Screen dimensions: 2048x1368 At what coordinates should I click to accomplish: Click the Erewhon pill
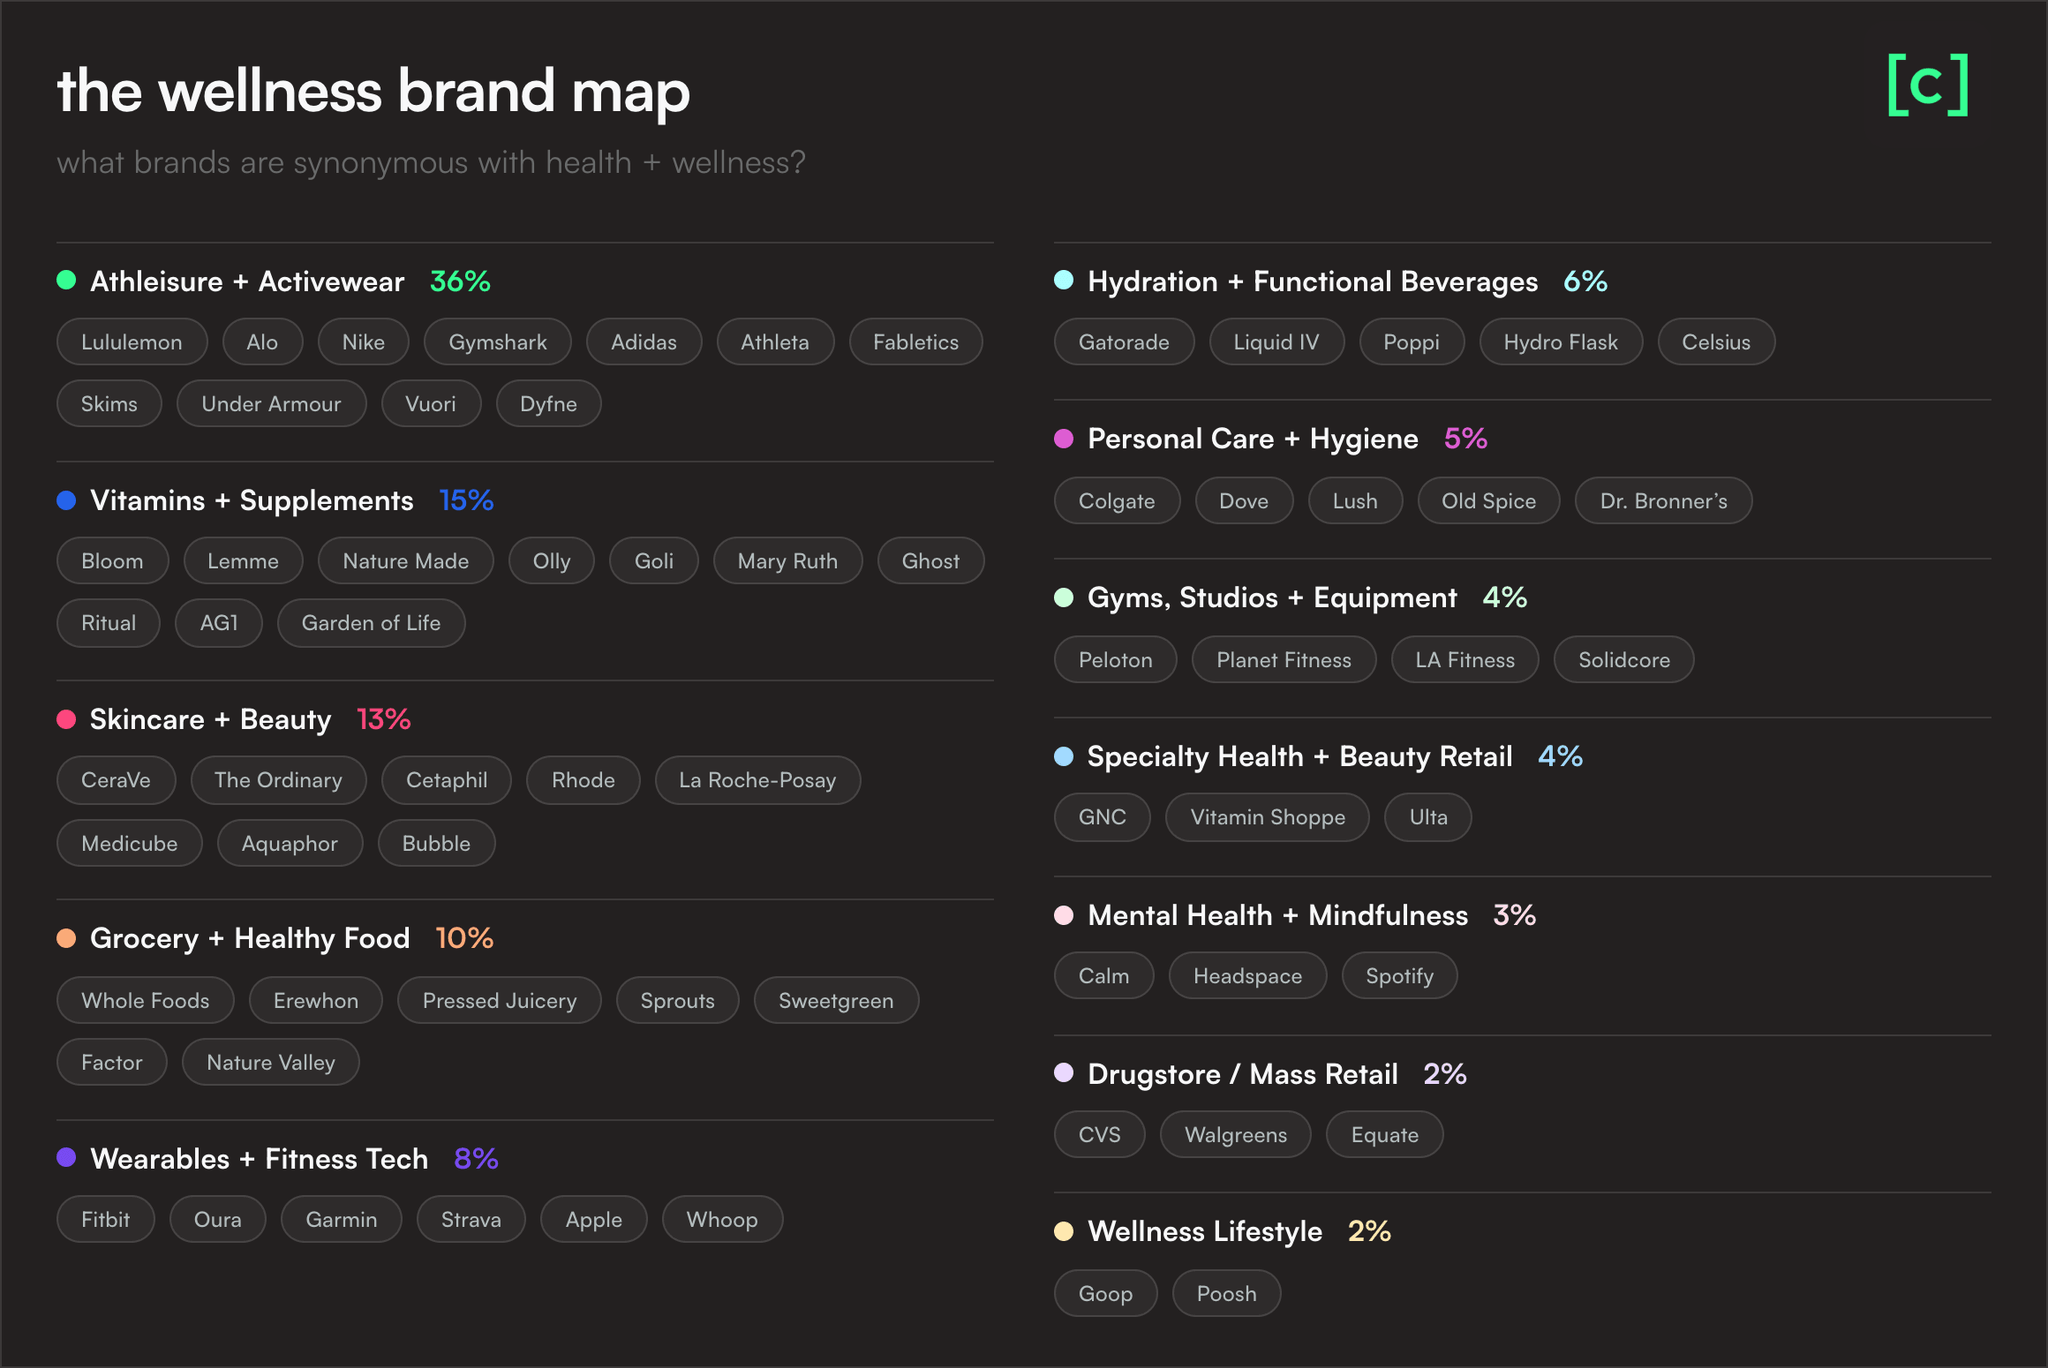(316, 1000)
